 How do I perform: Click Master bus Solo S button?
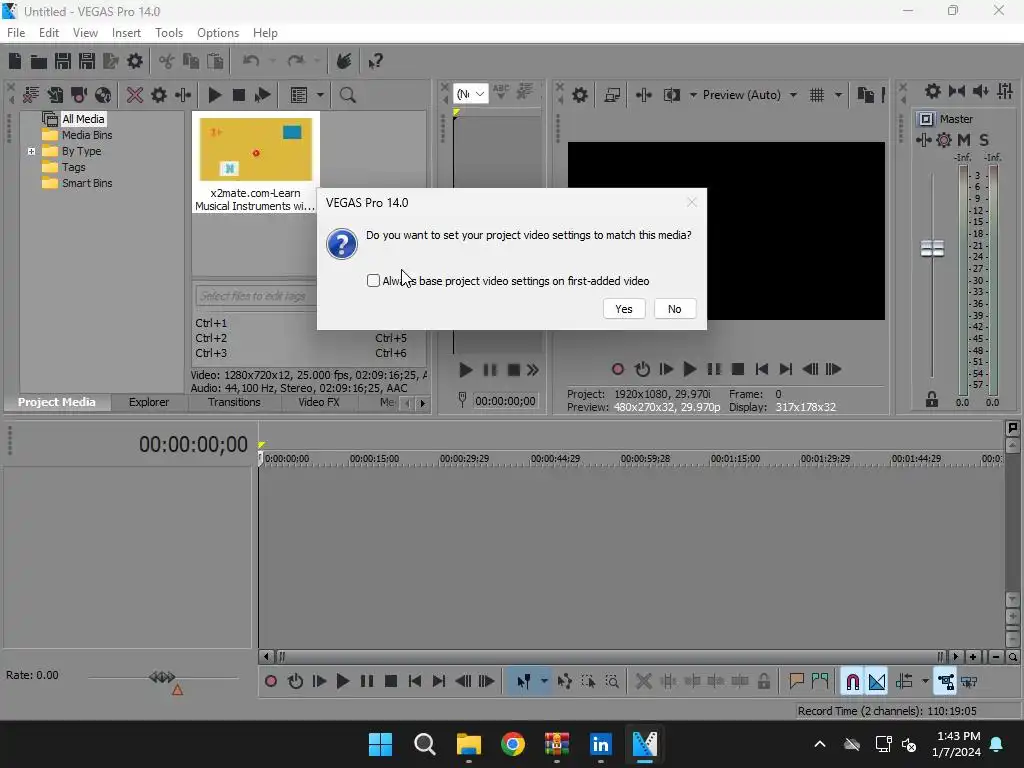[x=984, y=140]
